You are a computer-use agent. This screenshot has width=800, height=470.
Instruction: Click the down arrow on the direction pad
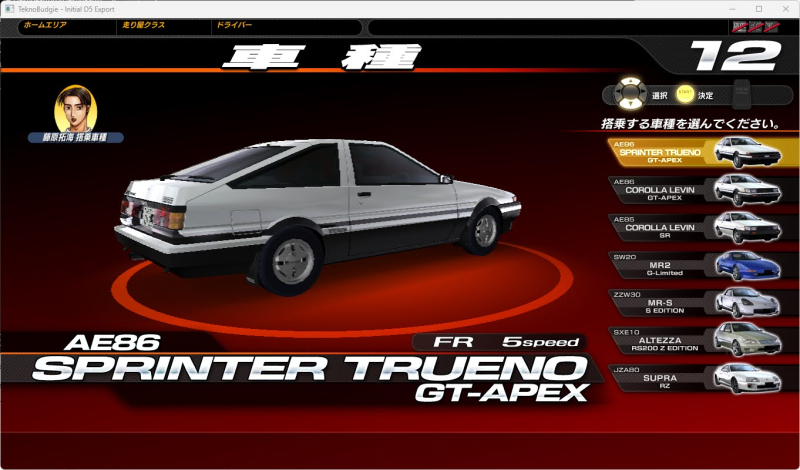tap(631, 105)
